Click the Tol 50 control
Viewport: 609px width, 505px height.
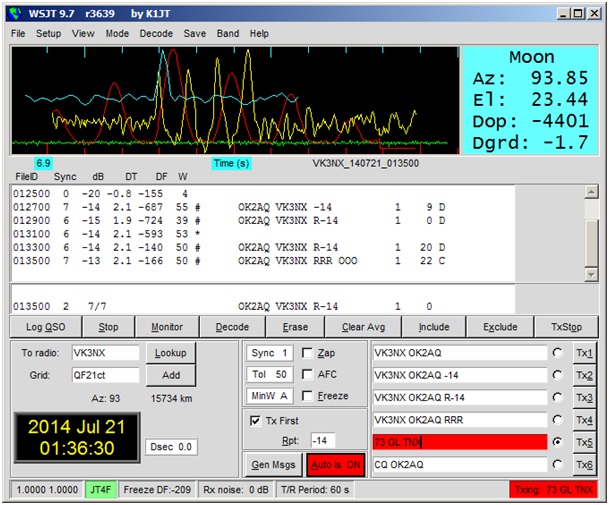point(269,374)
